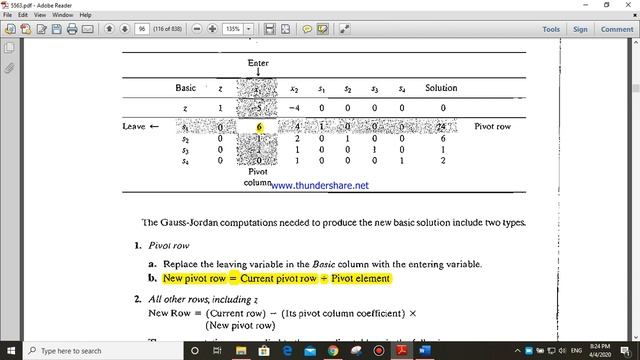Click the Create PDF toolbar icon

point(26,29)
